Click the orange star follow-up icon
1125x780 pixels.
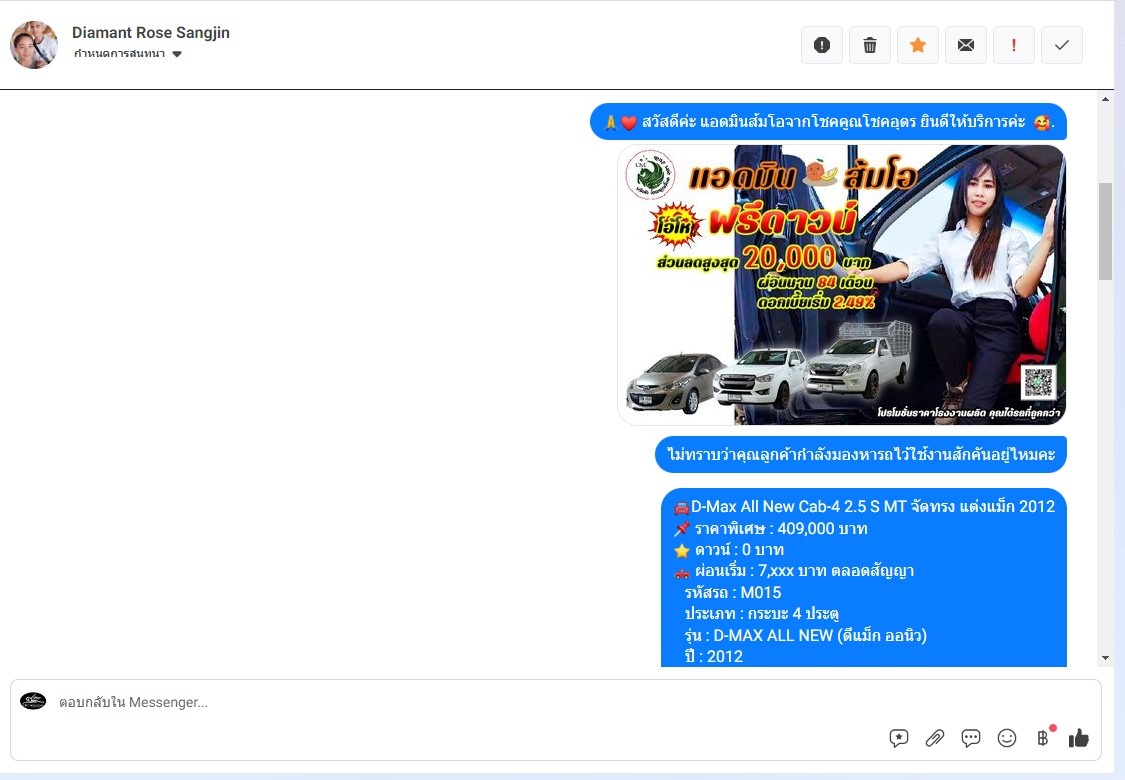pyautogui.click(x=918, y=45)
